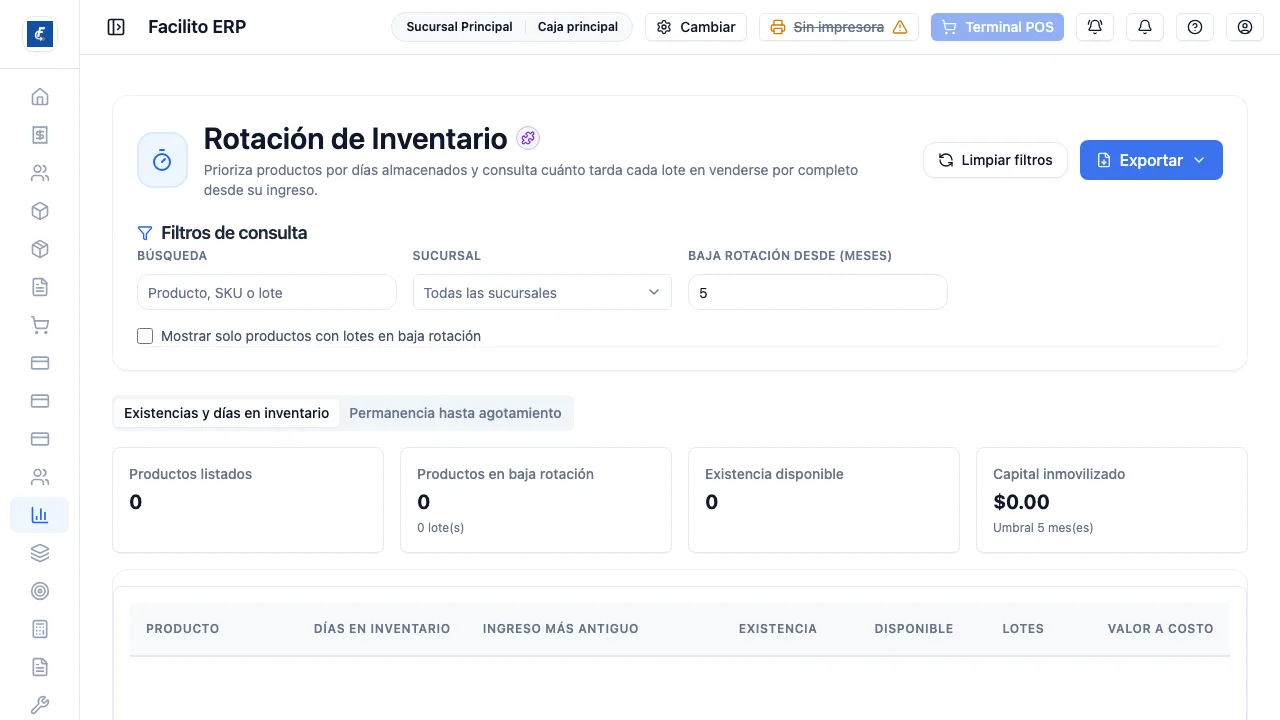Click Limpiar filtros button

[x=995, y=160]
